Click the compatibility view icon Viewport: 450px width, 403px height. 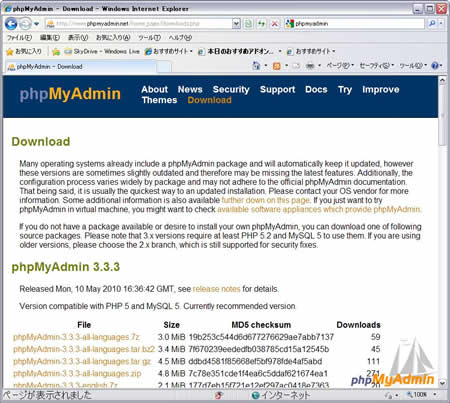[248, 24]
